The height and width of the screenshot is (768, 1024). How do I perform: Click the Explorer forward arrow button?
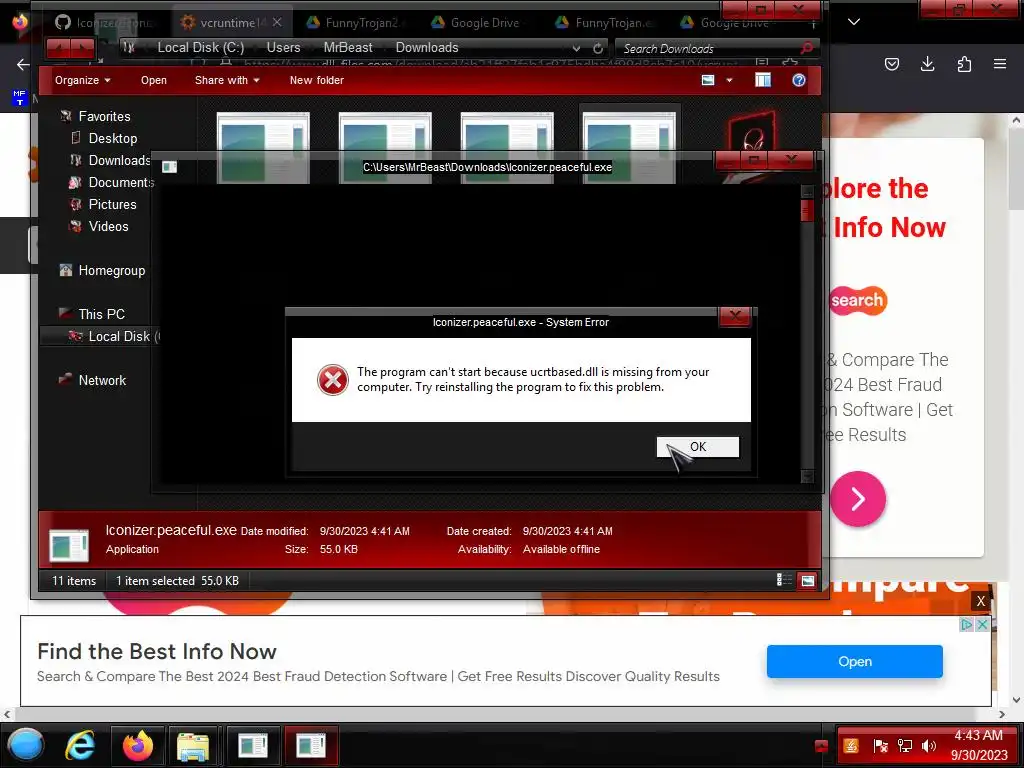pos(84,48)
